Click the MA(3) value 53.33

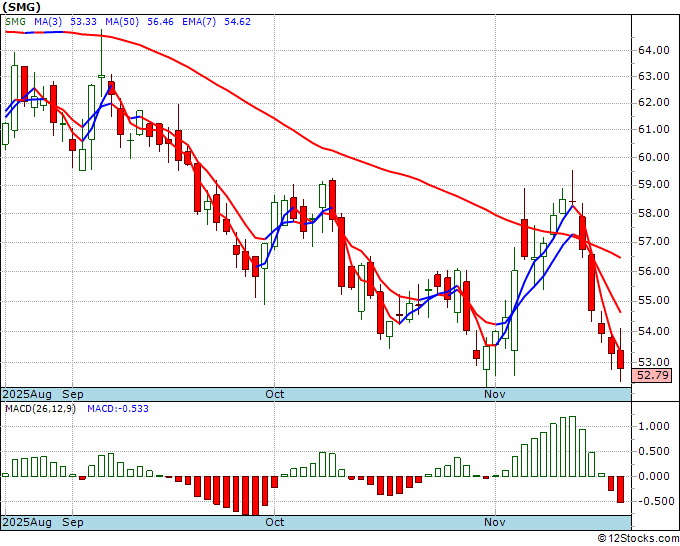(83, 21)
